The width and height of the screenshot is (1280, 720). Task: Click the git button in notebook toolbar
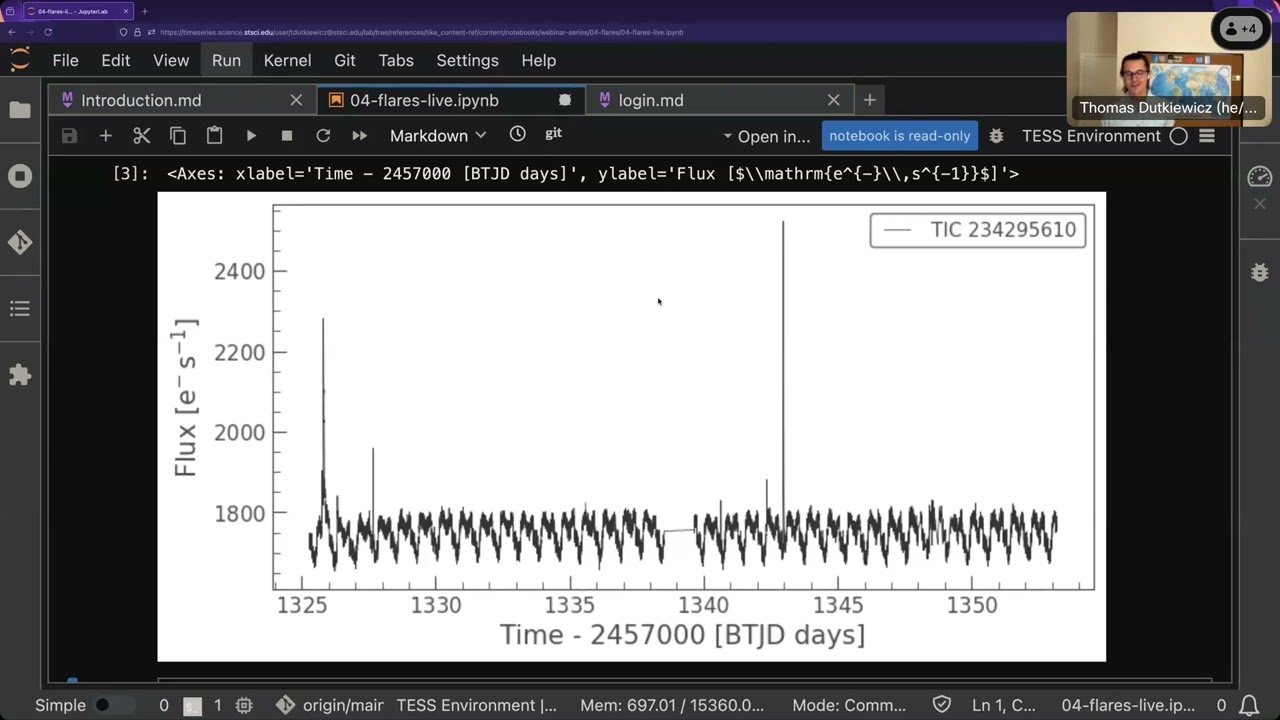tap(553, 134)
